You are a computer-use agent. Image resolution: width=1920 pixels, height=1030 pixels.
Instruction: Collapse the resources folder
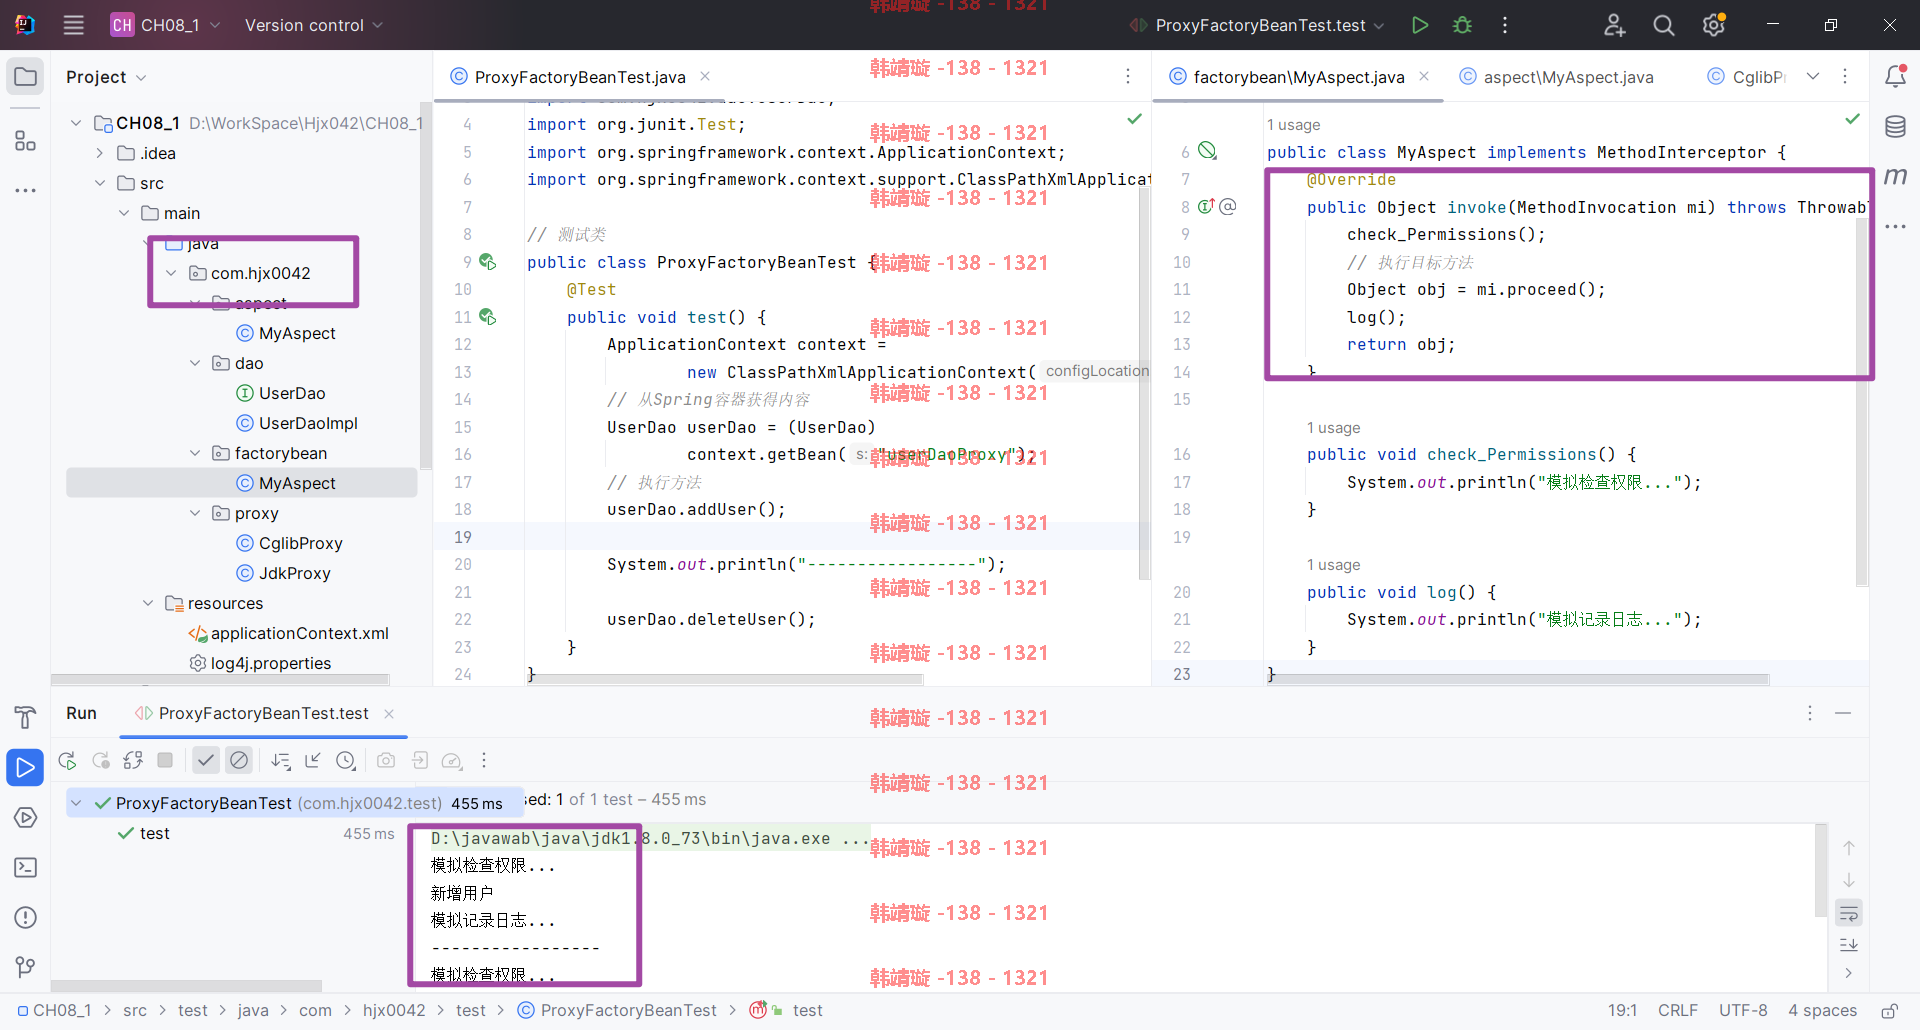click(x=148, y=603)
